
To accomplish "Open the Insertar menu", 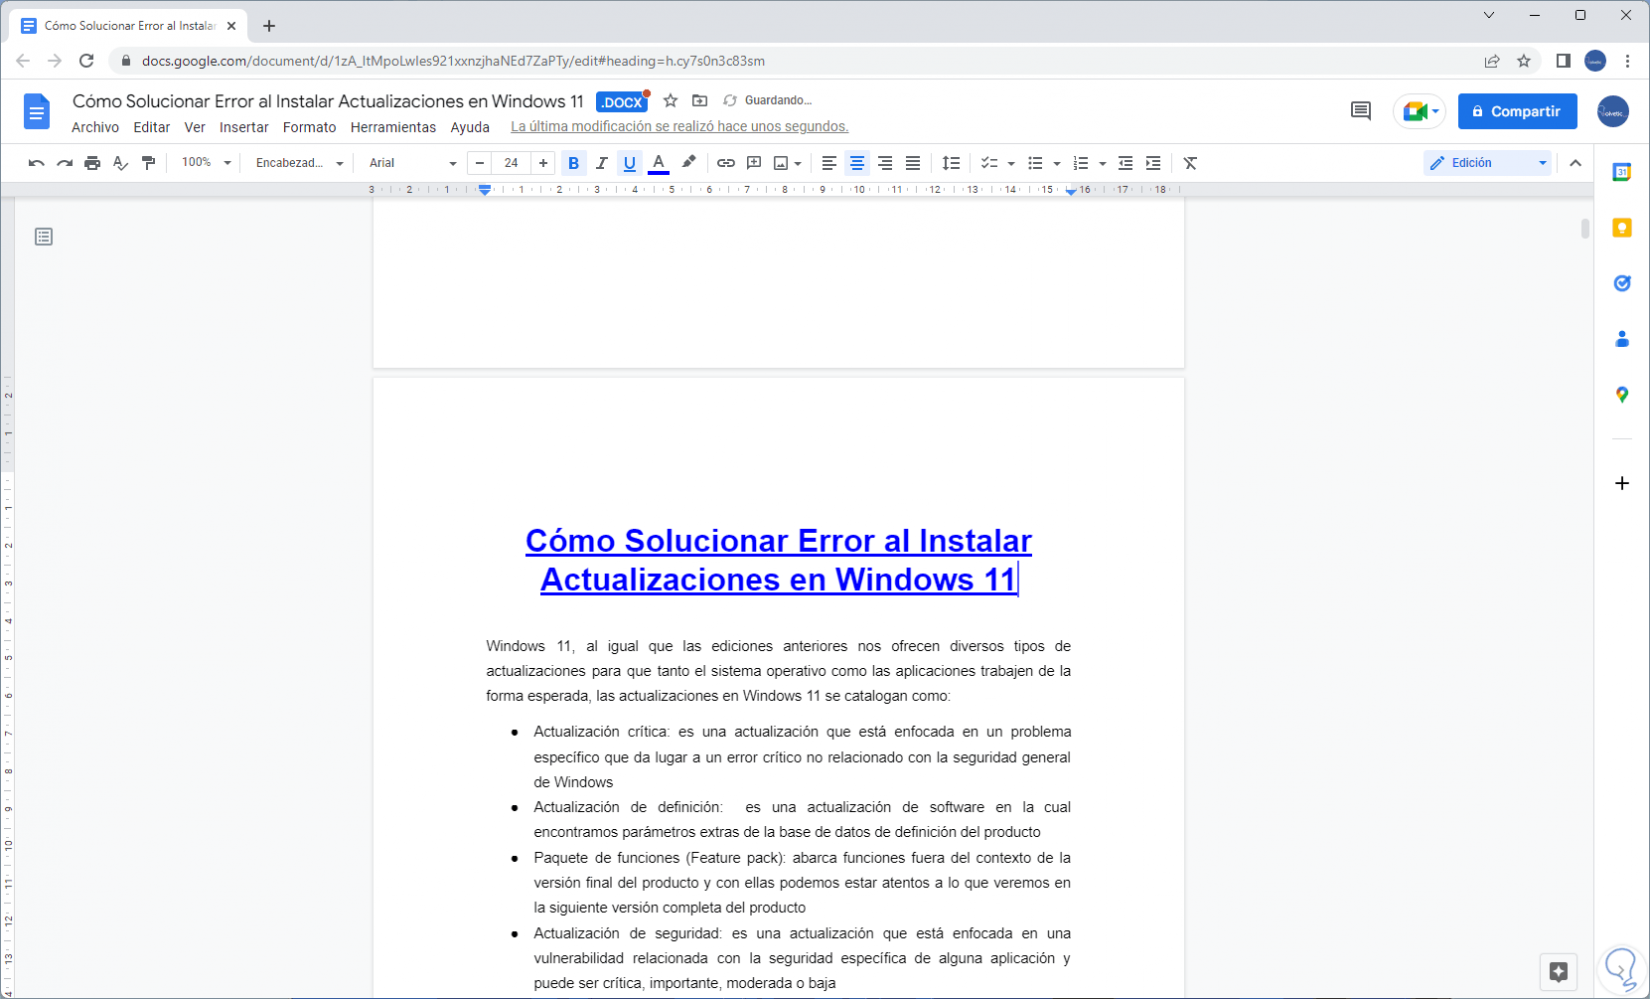I will (x=244, y=127).
